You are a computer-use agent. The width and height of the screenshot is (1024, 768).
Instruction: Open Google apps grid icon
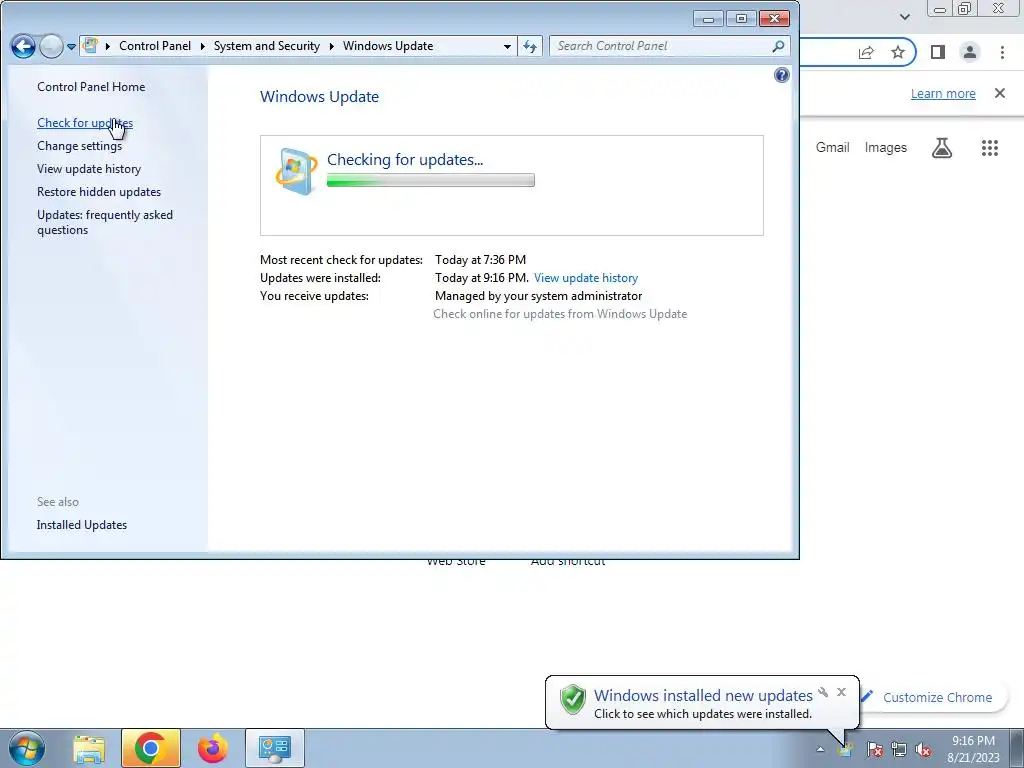point(989,148)
